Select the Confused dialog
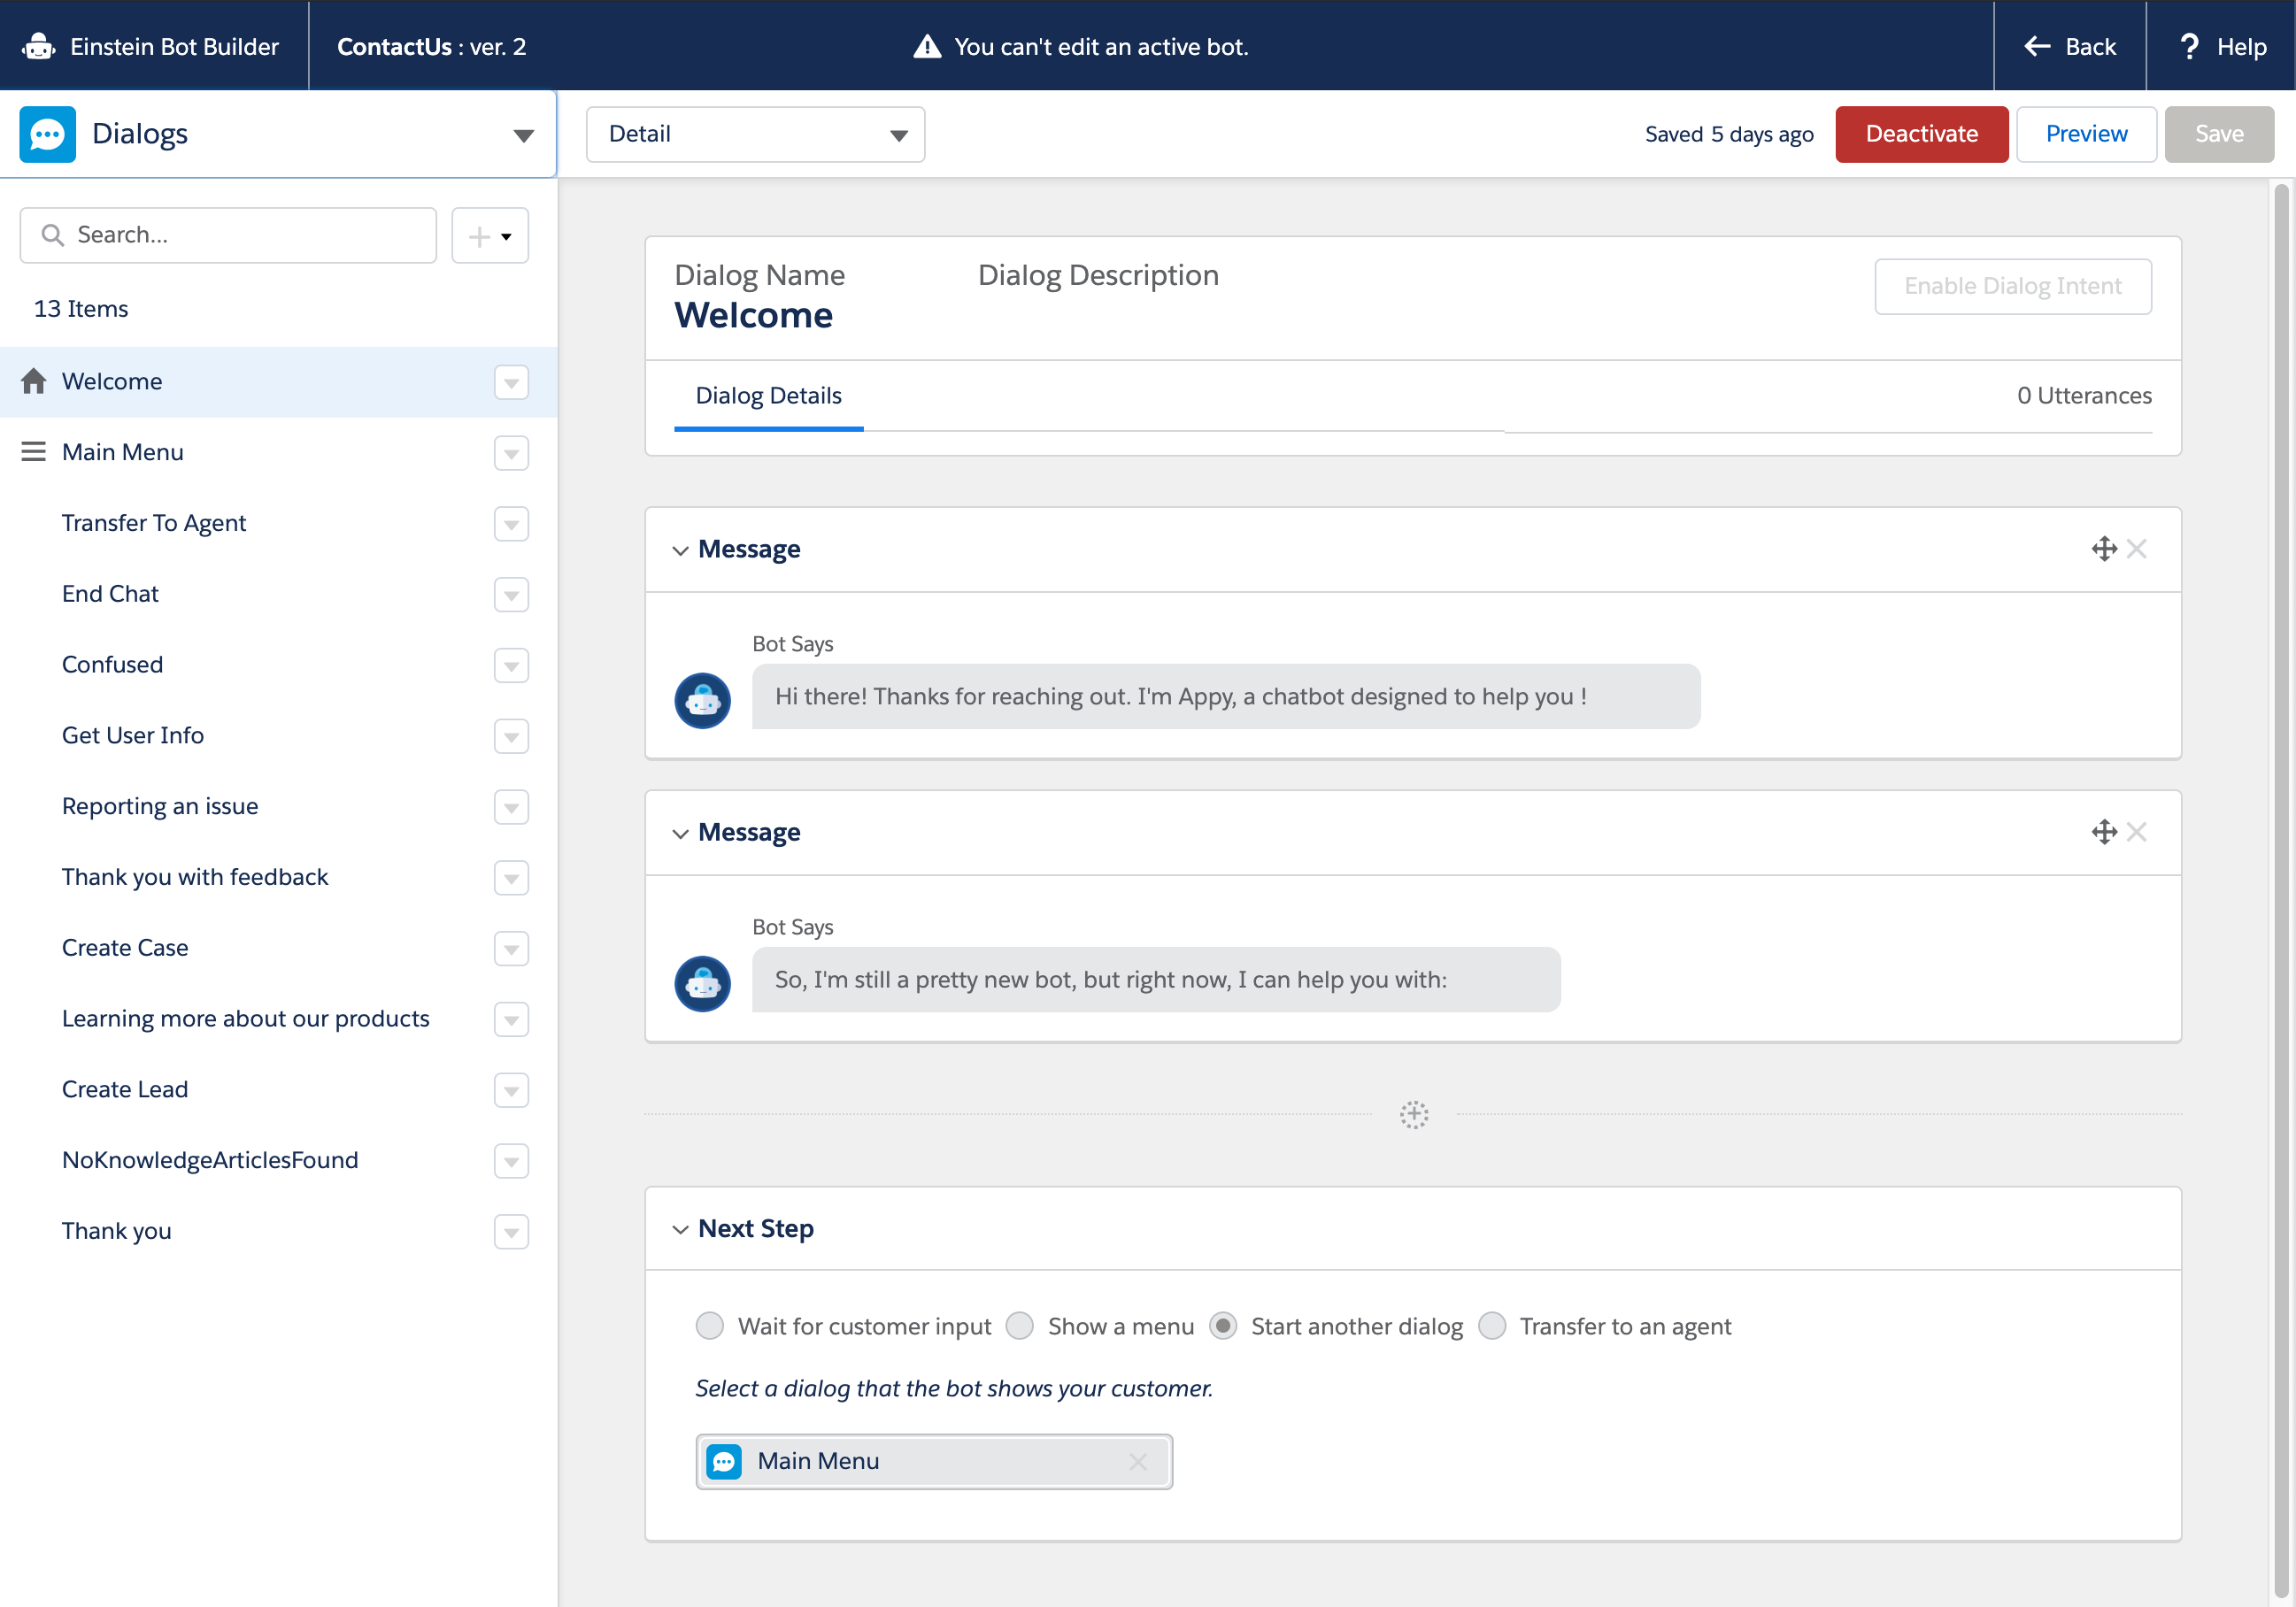2296x1607 pixels. (278, 665)
